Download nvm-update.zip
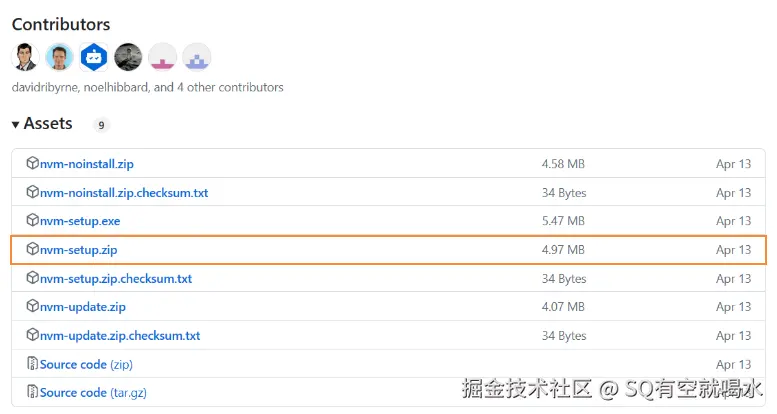The width and height of the screenshot is (777, 414). pos(83,306)
